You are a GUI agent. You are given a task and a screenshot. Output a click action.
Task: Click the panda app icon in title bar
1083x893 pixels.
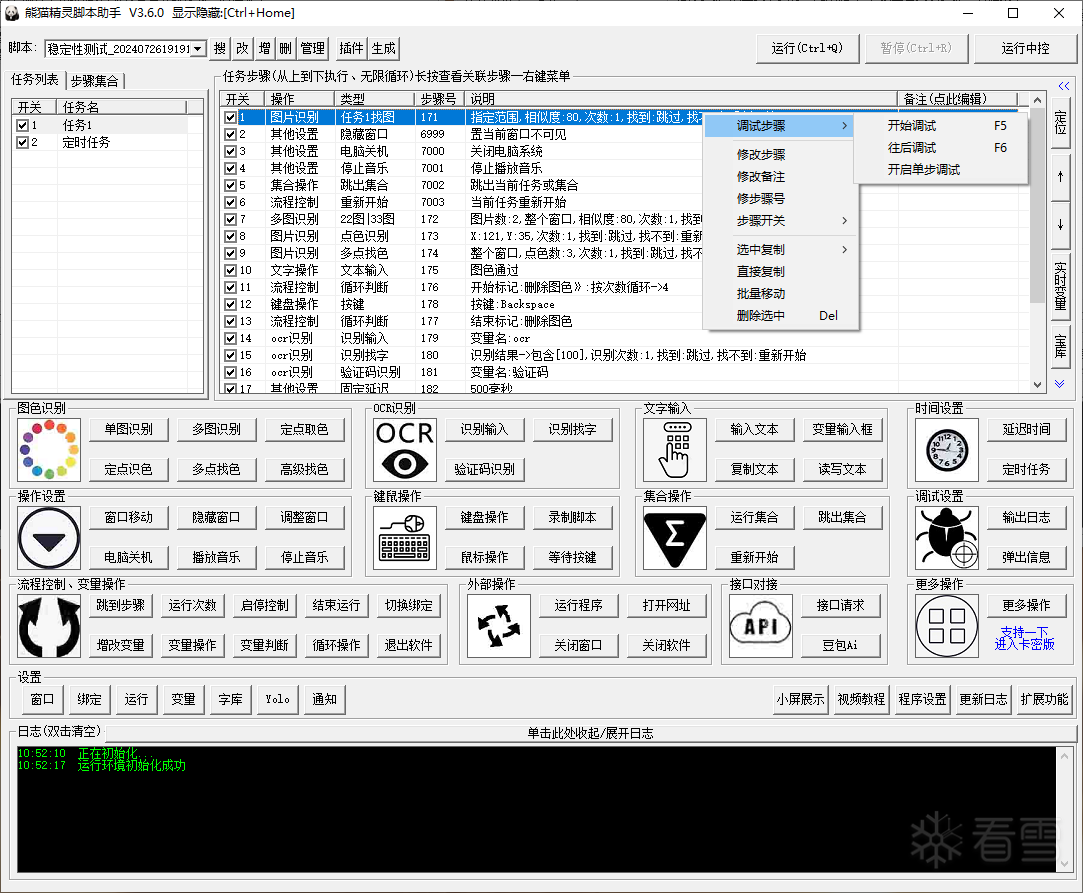[x=12, y=13]
